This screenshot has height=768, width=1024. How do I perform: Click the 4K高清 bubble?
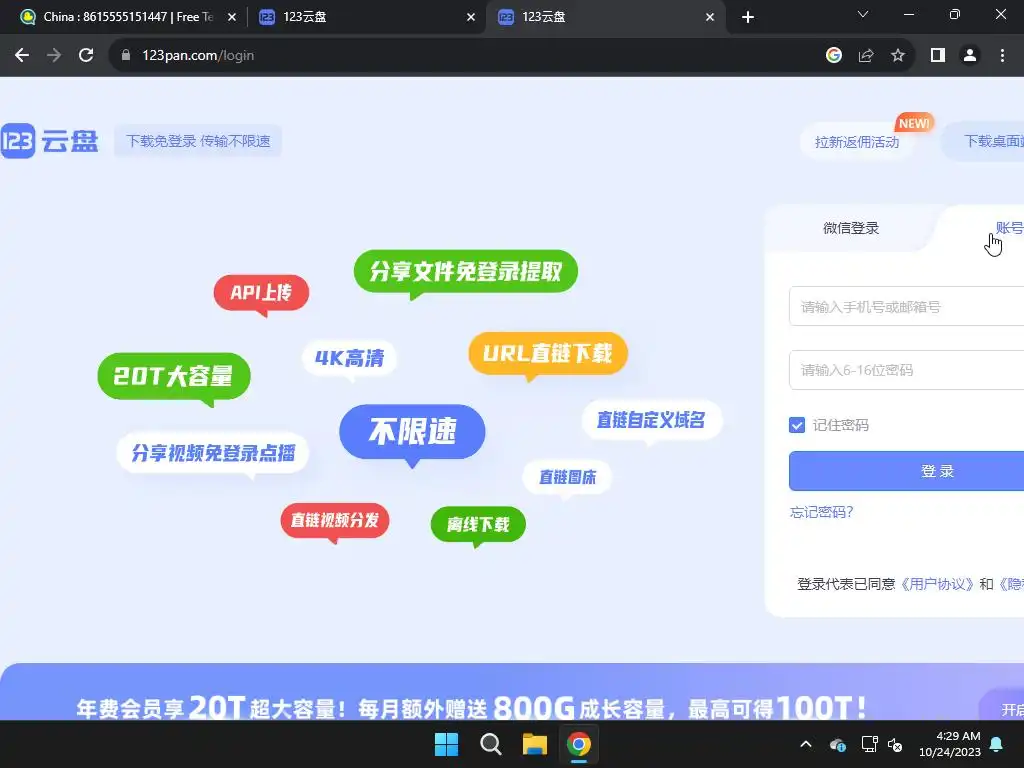click(x=349, y=358)
